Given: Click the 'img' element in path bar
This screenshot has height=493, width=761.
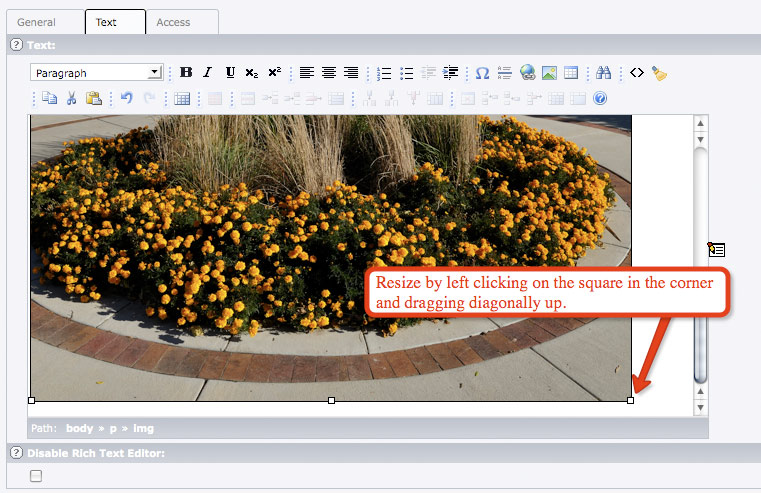Looking at the screenshot, I should coord(144,428).
